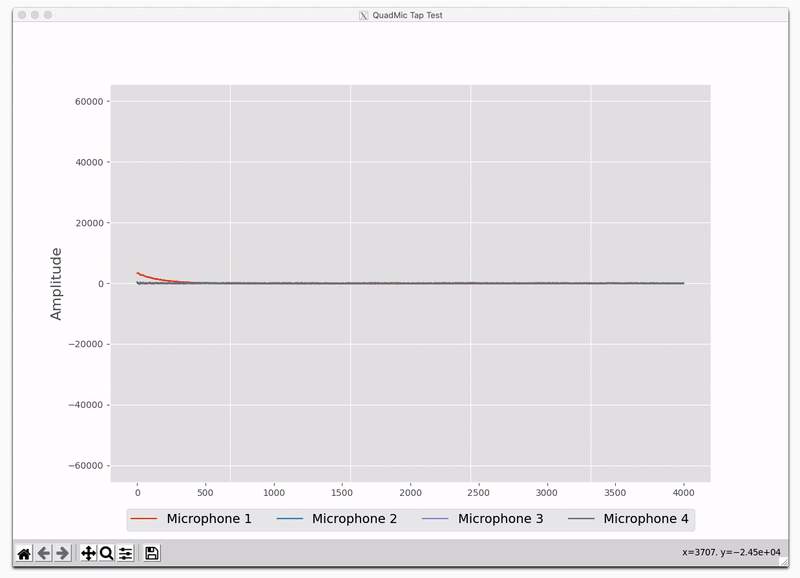The height and width of the screenshot is (578, 800).
Task: Click the red Microphone 1 line swatch
Action: [x=142, y=518]
